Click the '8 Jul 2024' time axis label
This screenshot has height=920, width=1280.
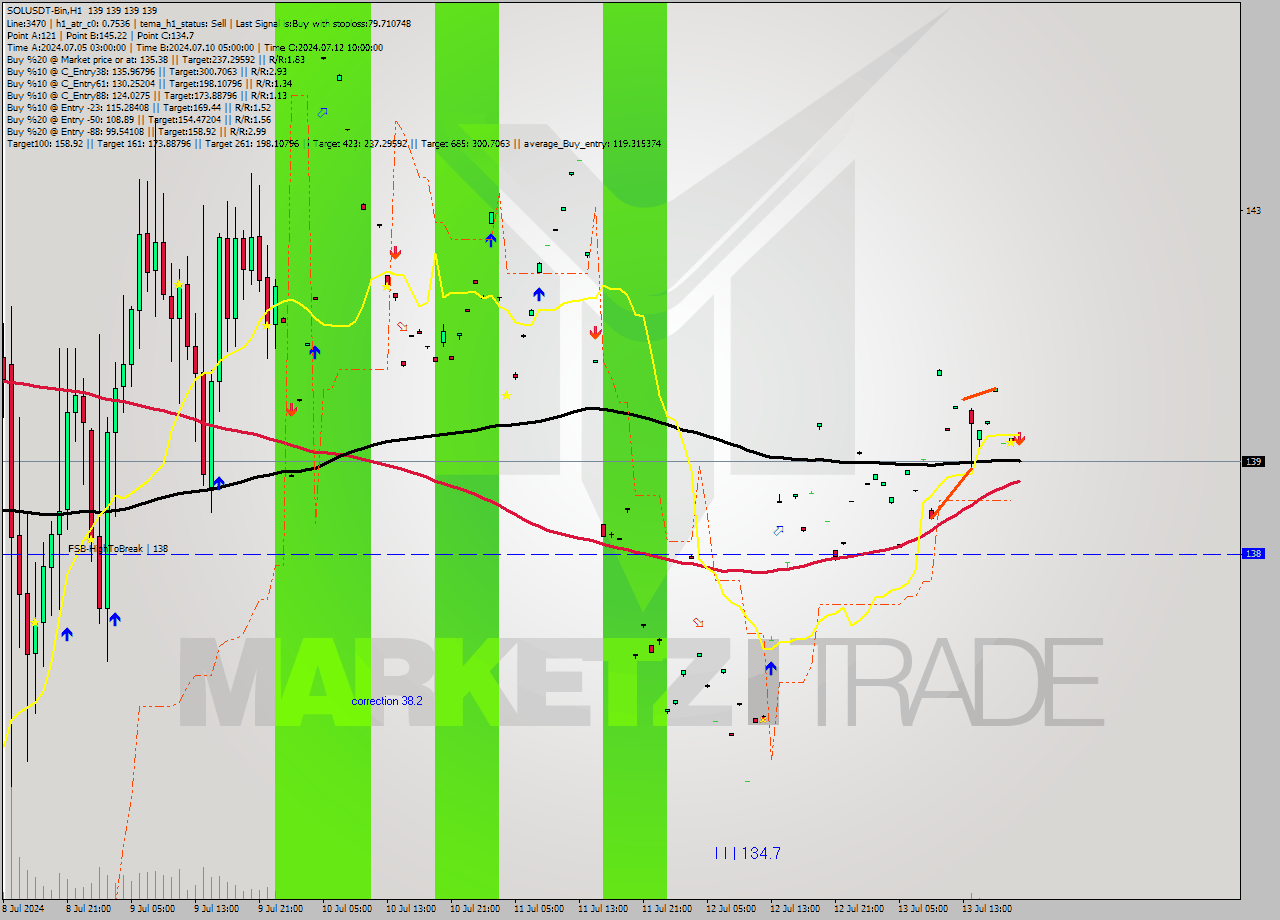(x=24, y=909)
